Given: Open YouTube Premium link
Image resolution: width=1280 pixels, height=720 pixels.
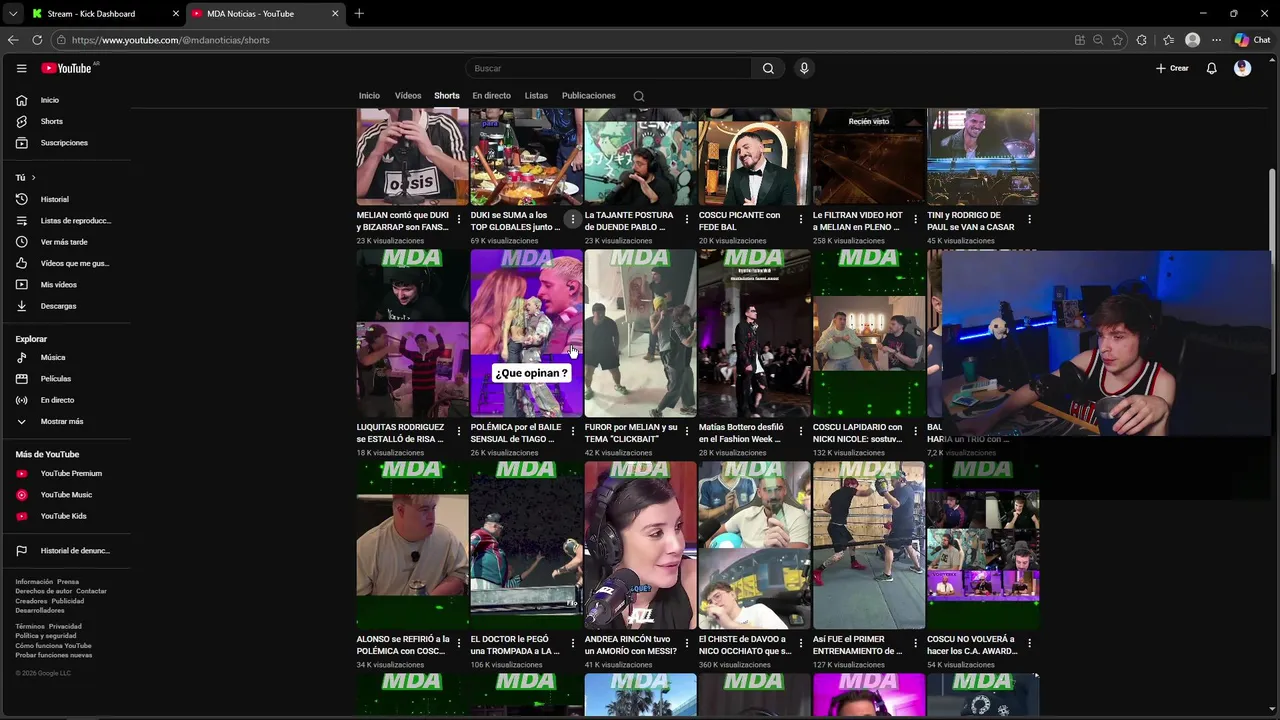Looking at the screenshot, I should click(65, 473).
